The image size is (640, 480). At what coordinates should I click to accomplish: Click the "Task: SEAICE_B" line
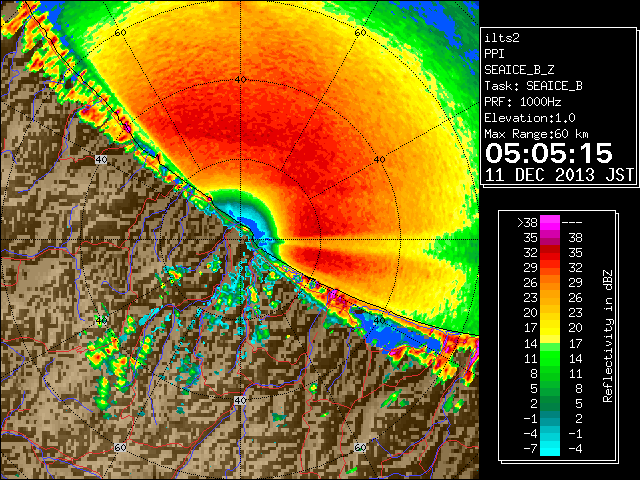(533, 86)
